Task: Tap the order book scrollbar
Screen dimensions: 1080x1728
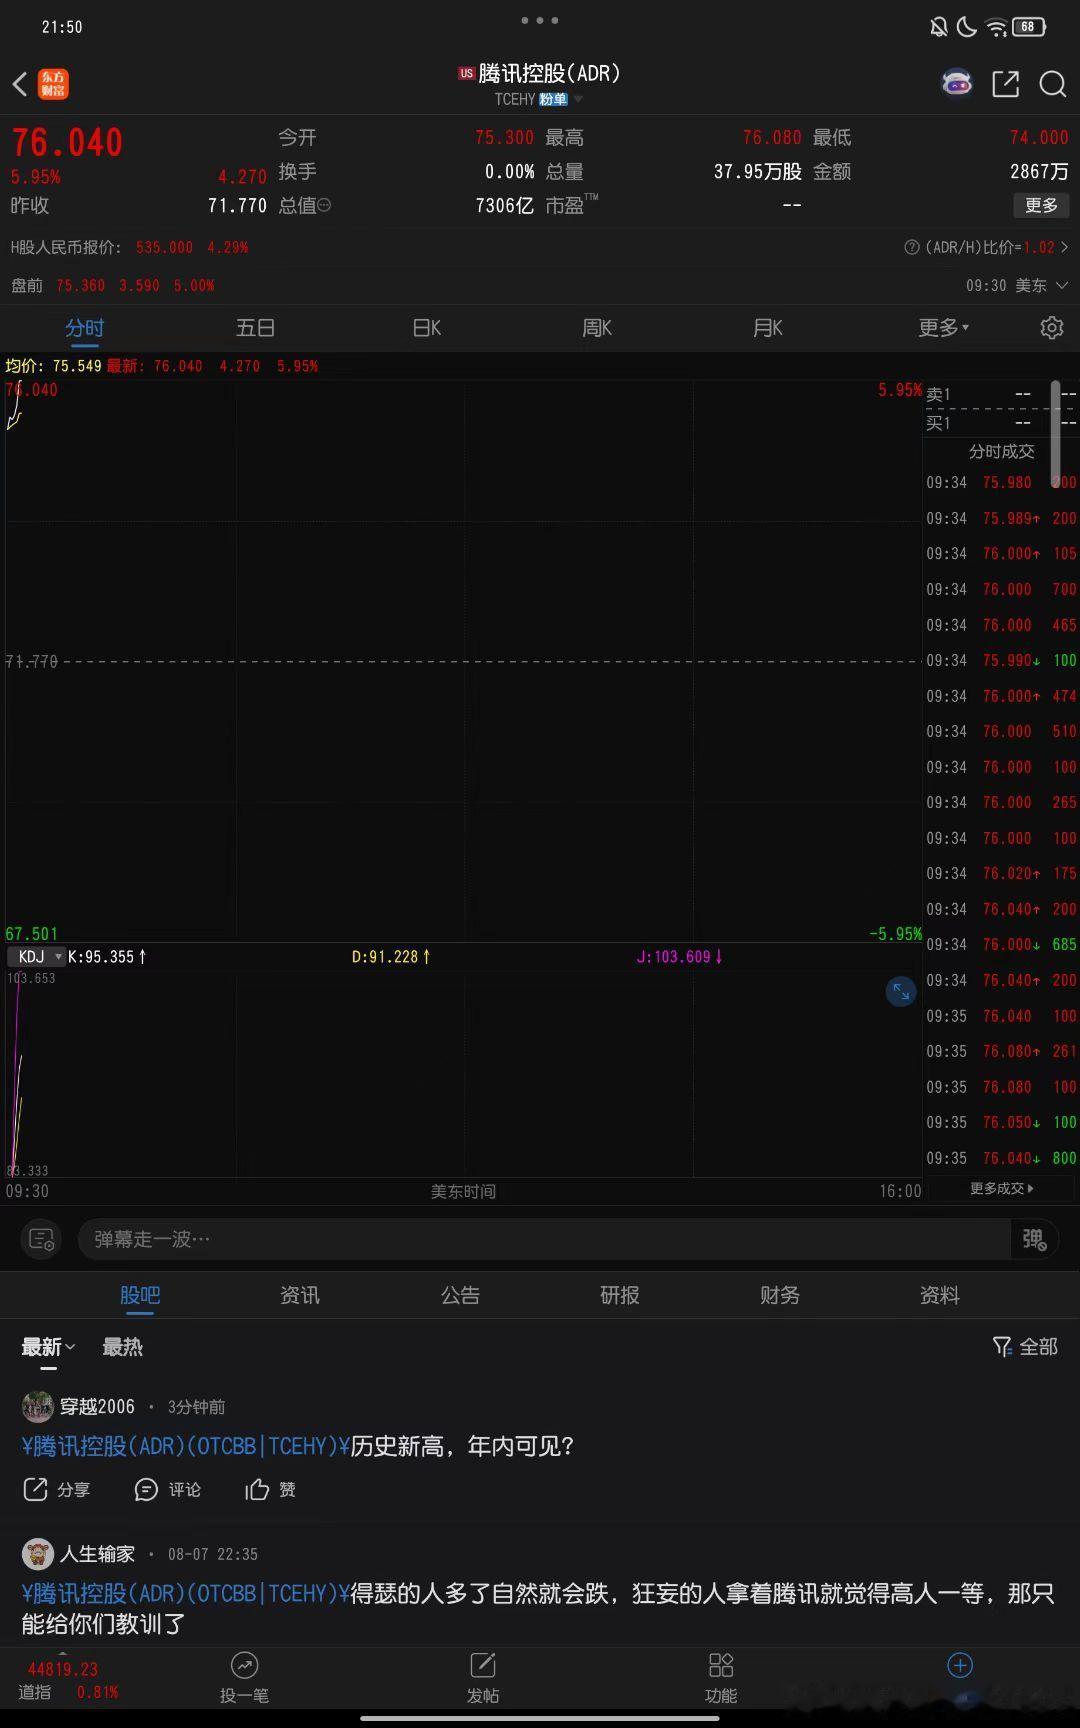Action: pyautogui.click(x=1055, y=433)
